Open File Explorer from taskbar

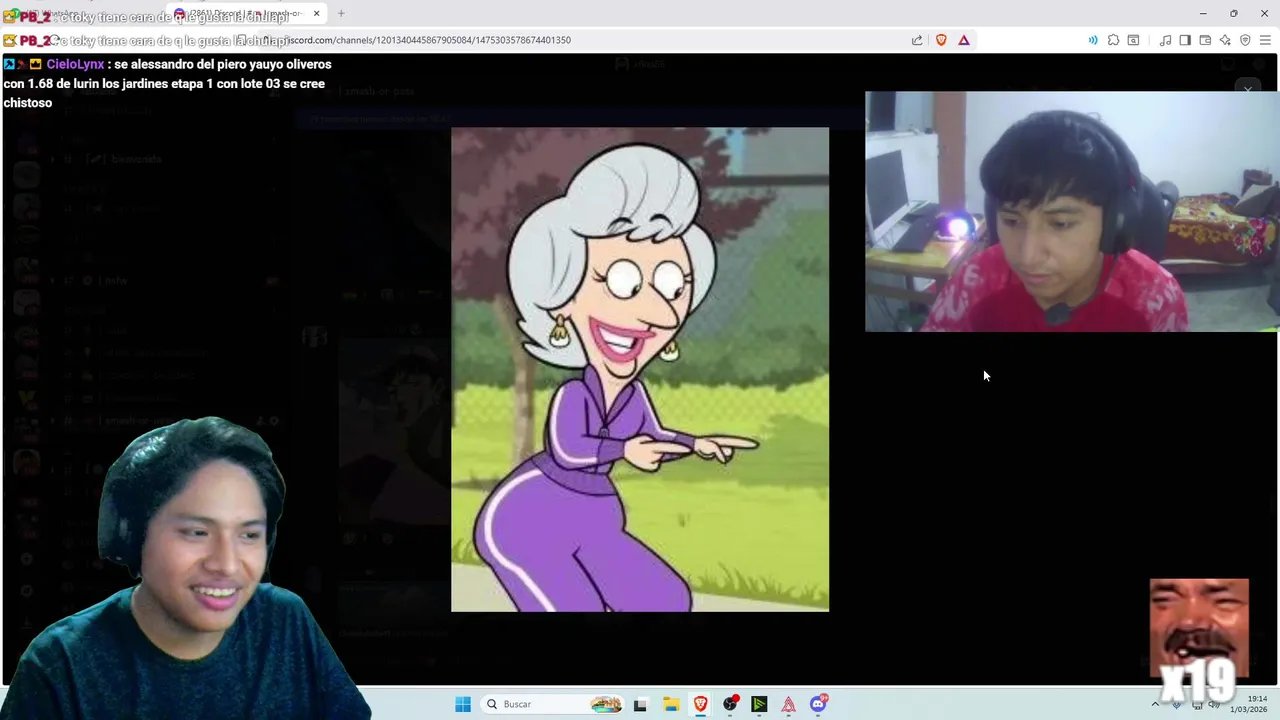point(671,704)
